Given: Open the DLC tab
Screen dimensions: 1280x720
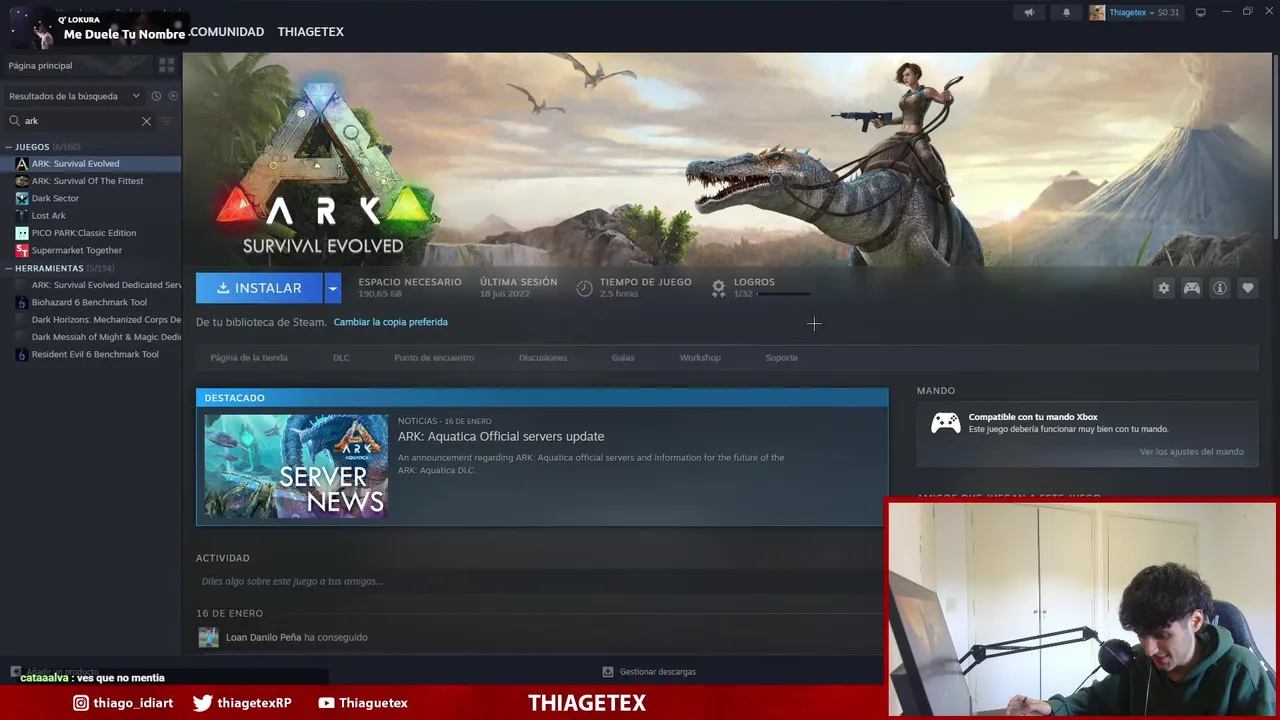Looking at the screenshot, I should (341, 358).
